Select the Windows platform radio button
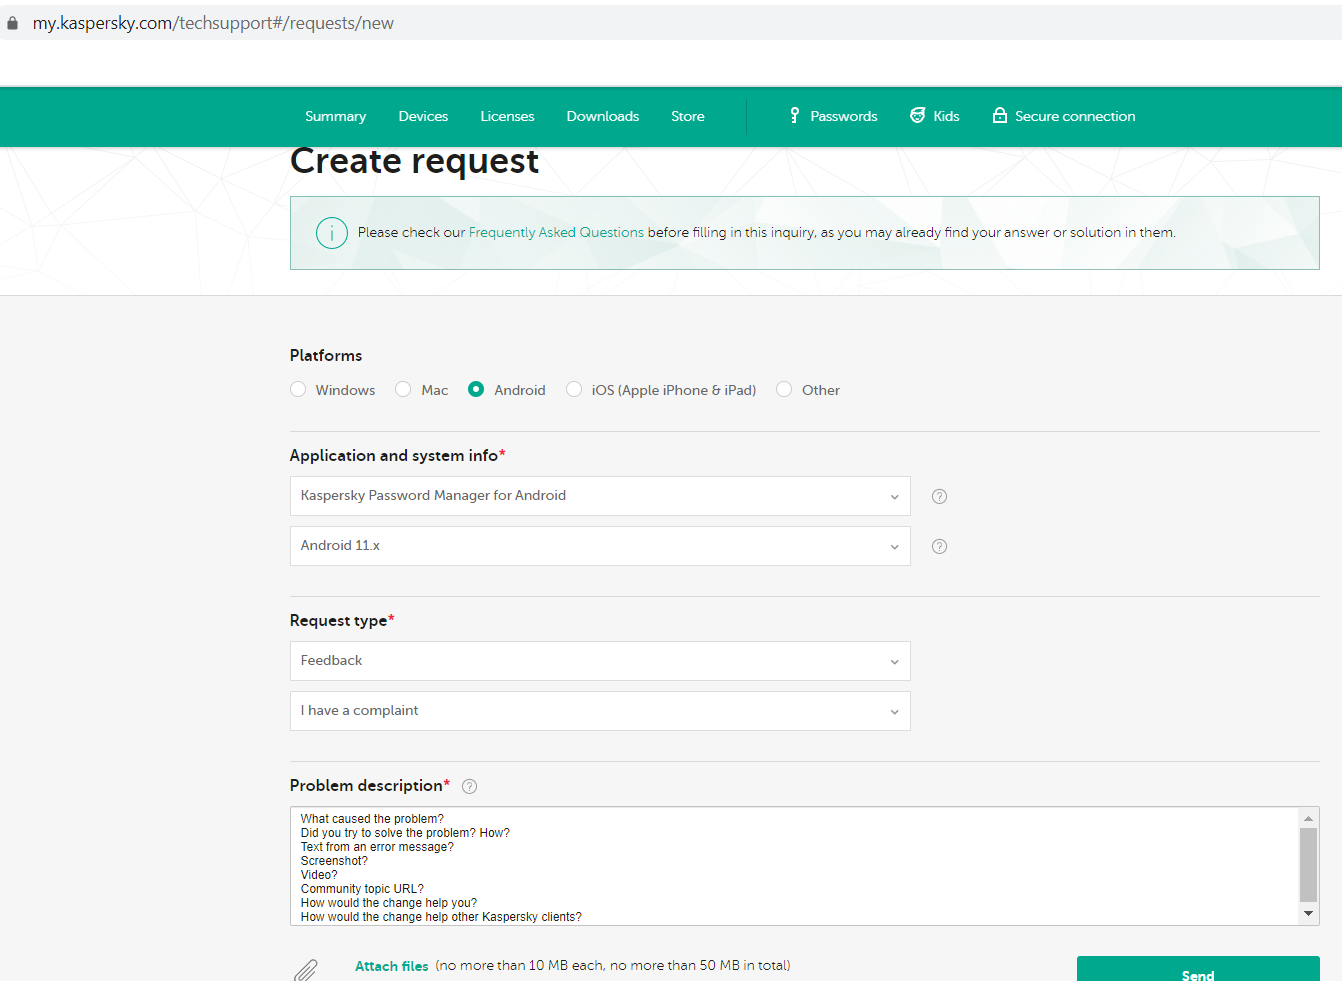This screenshot has width=1342, height=981. [x=298, y=389]
